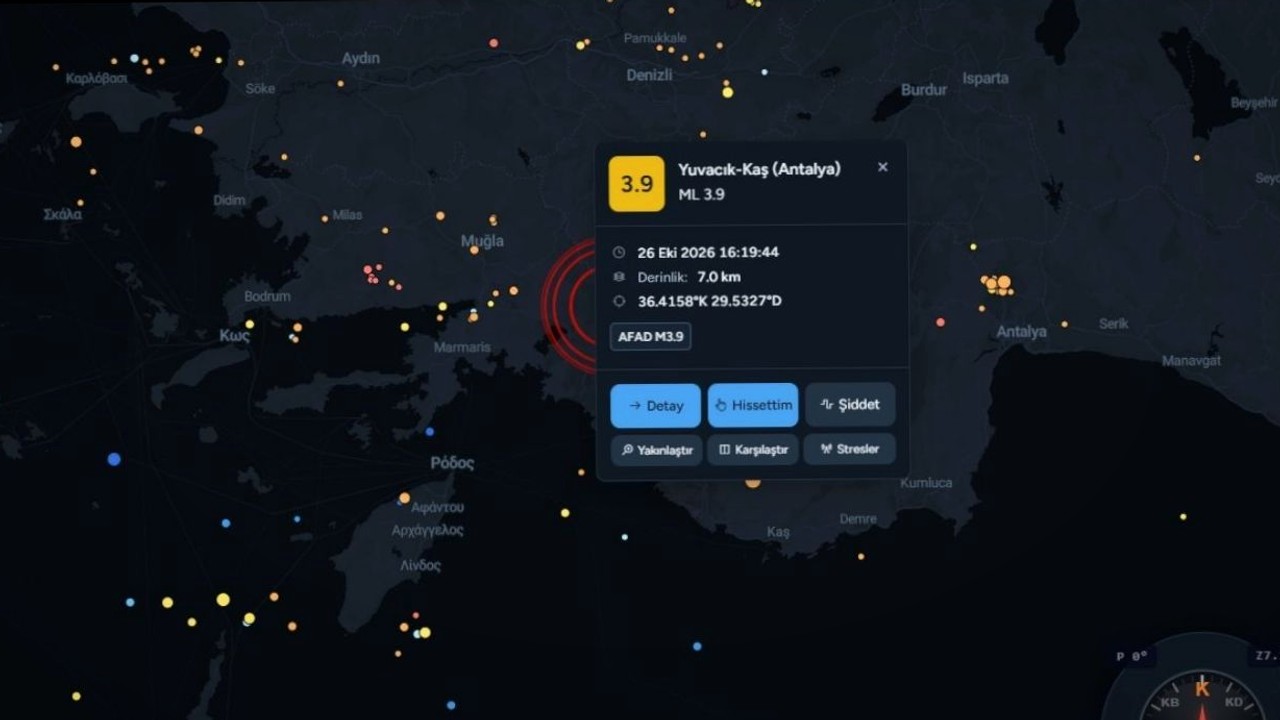Click the Aydın city label

(x=360, y=58)
